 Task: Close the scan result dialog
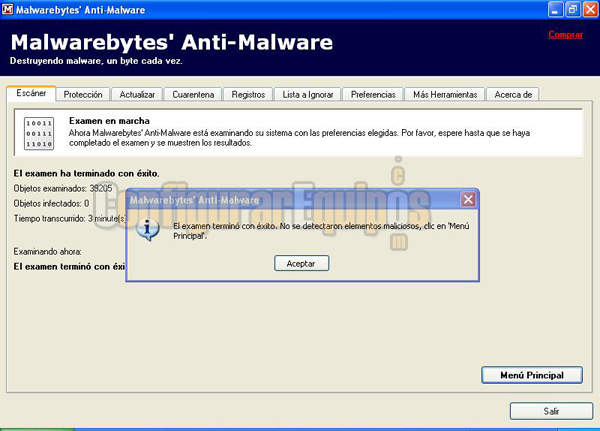coord(468,199)
